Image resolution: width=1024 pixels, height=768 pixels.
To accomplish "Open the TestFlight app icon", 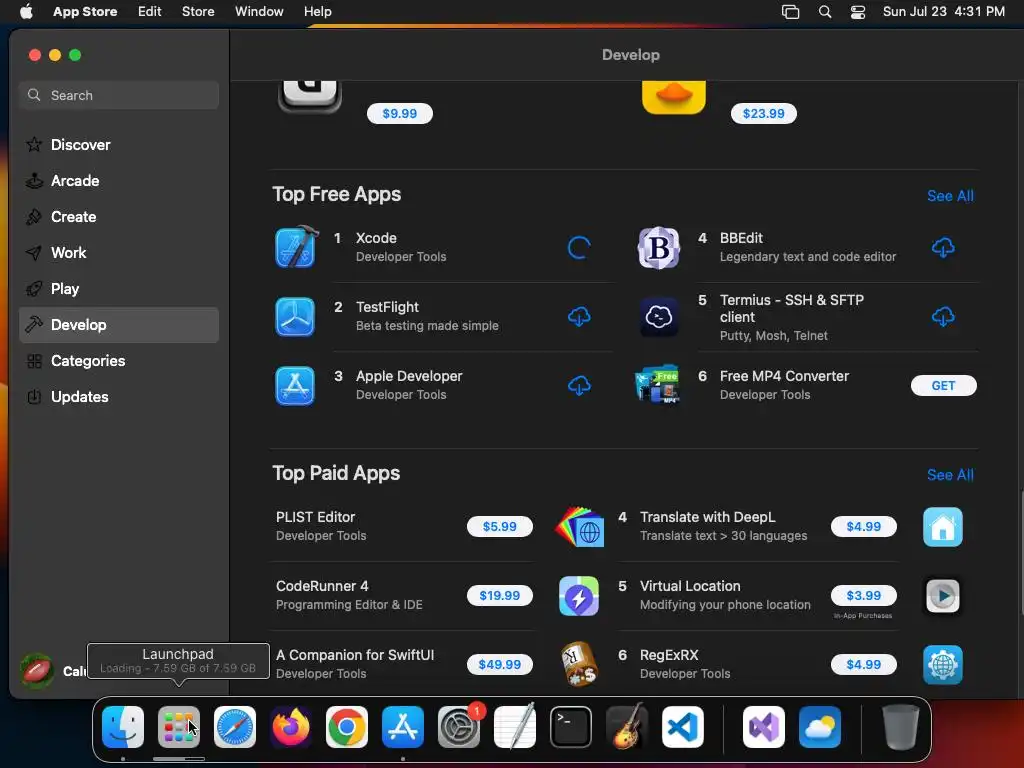I will click(295, 317).
